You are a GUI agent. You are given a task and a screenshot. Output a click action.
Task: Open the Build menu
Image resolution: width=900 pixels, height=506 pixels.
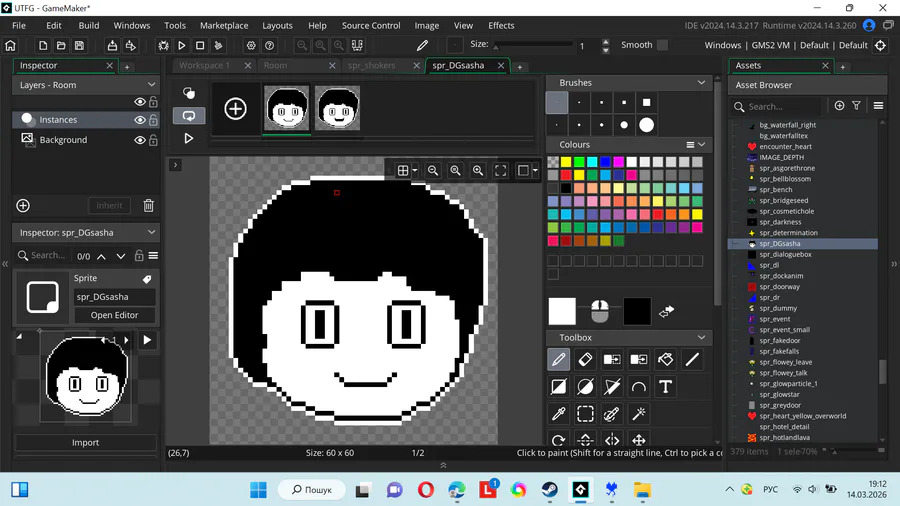pos(89,25)
